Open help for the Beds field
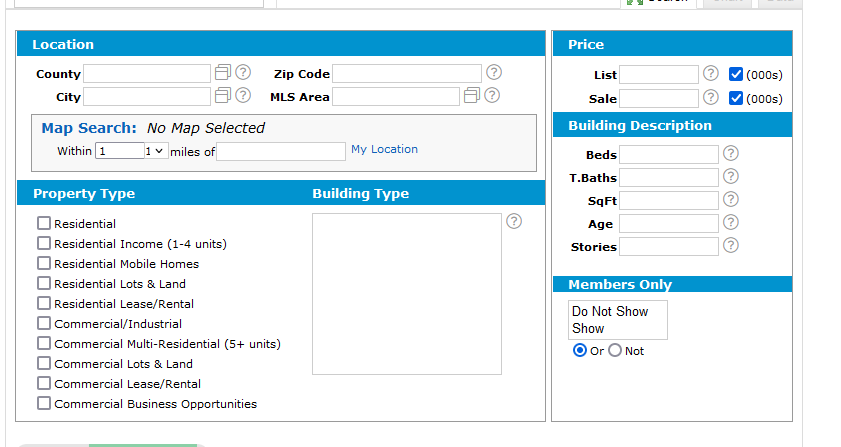The image size is (841, 447). click(731, 153)
